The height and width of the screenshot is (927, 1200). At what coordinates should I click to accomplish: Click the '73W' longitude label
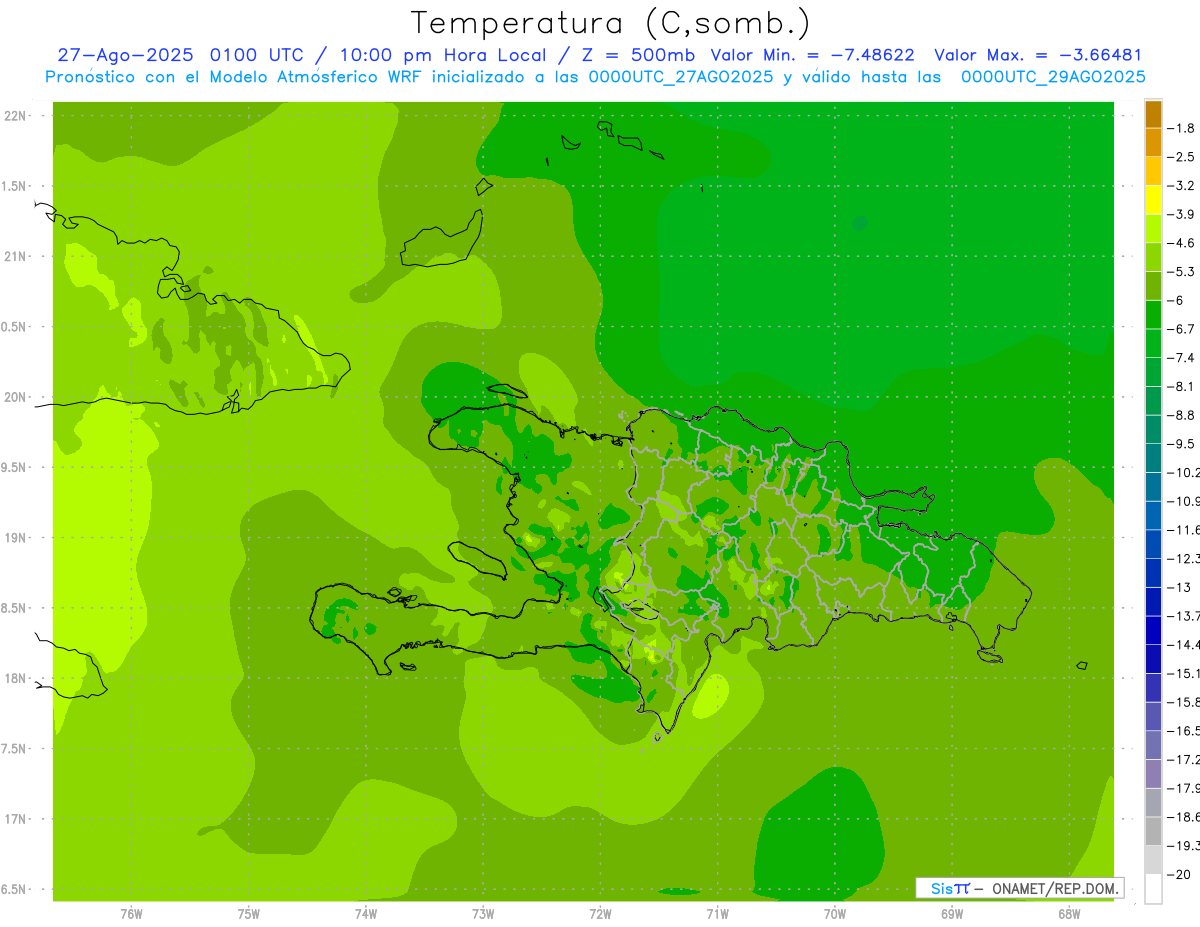point(483,914)
